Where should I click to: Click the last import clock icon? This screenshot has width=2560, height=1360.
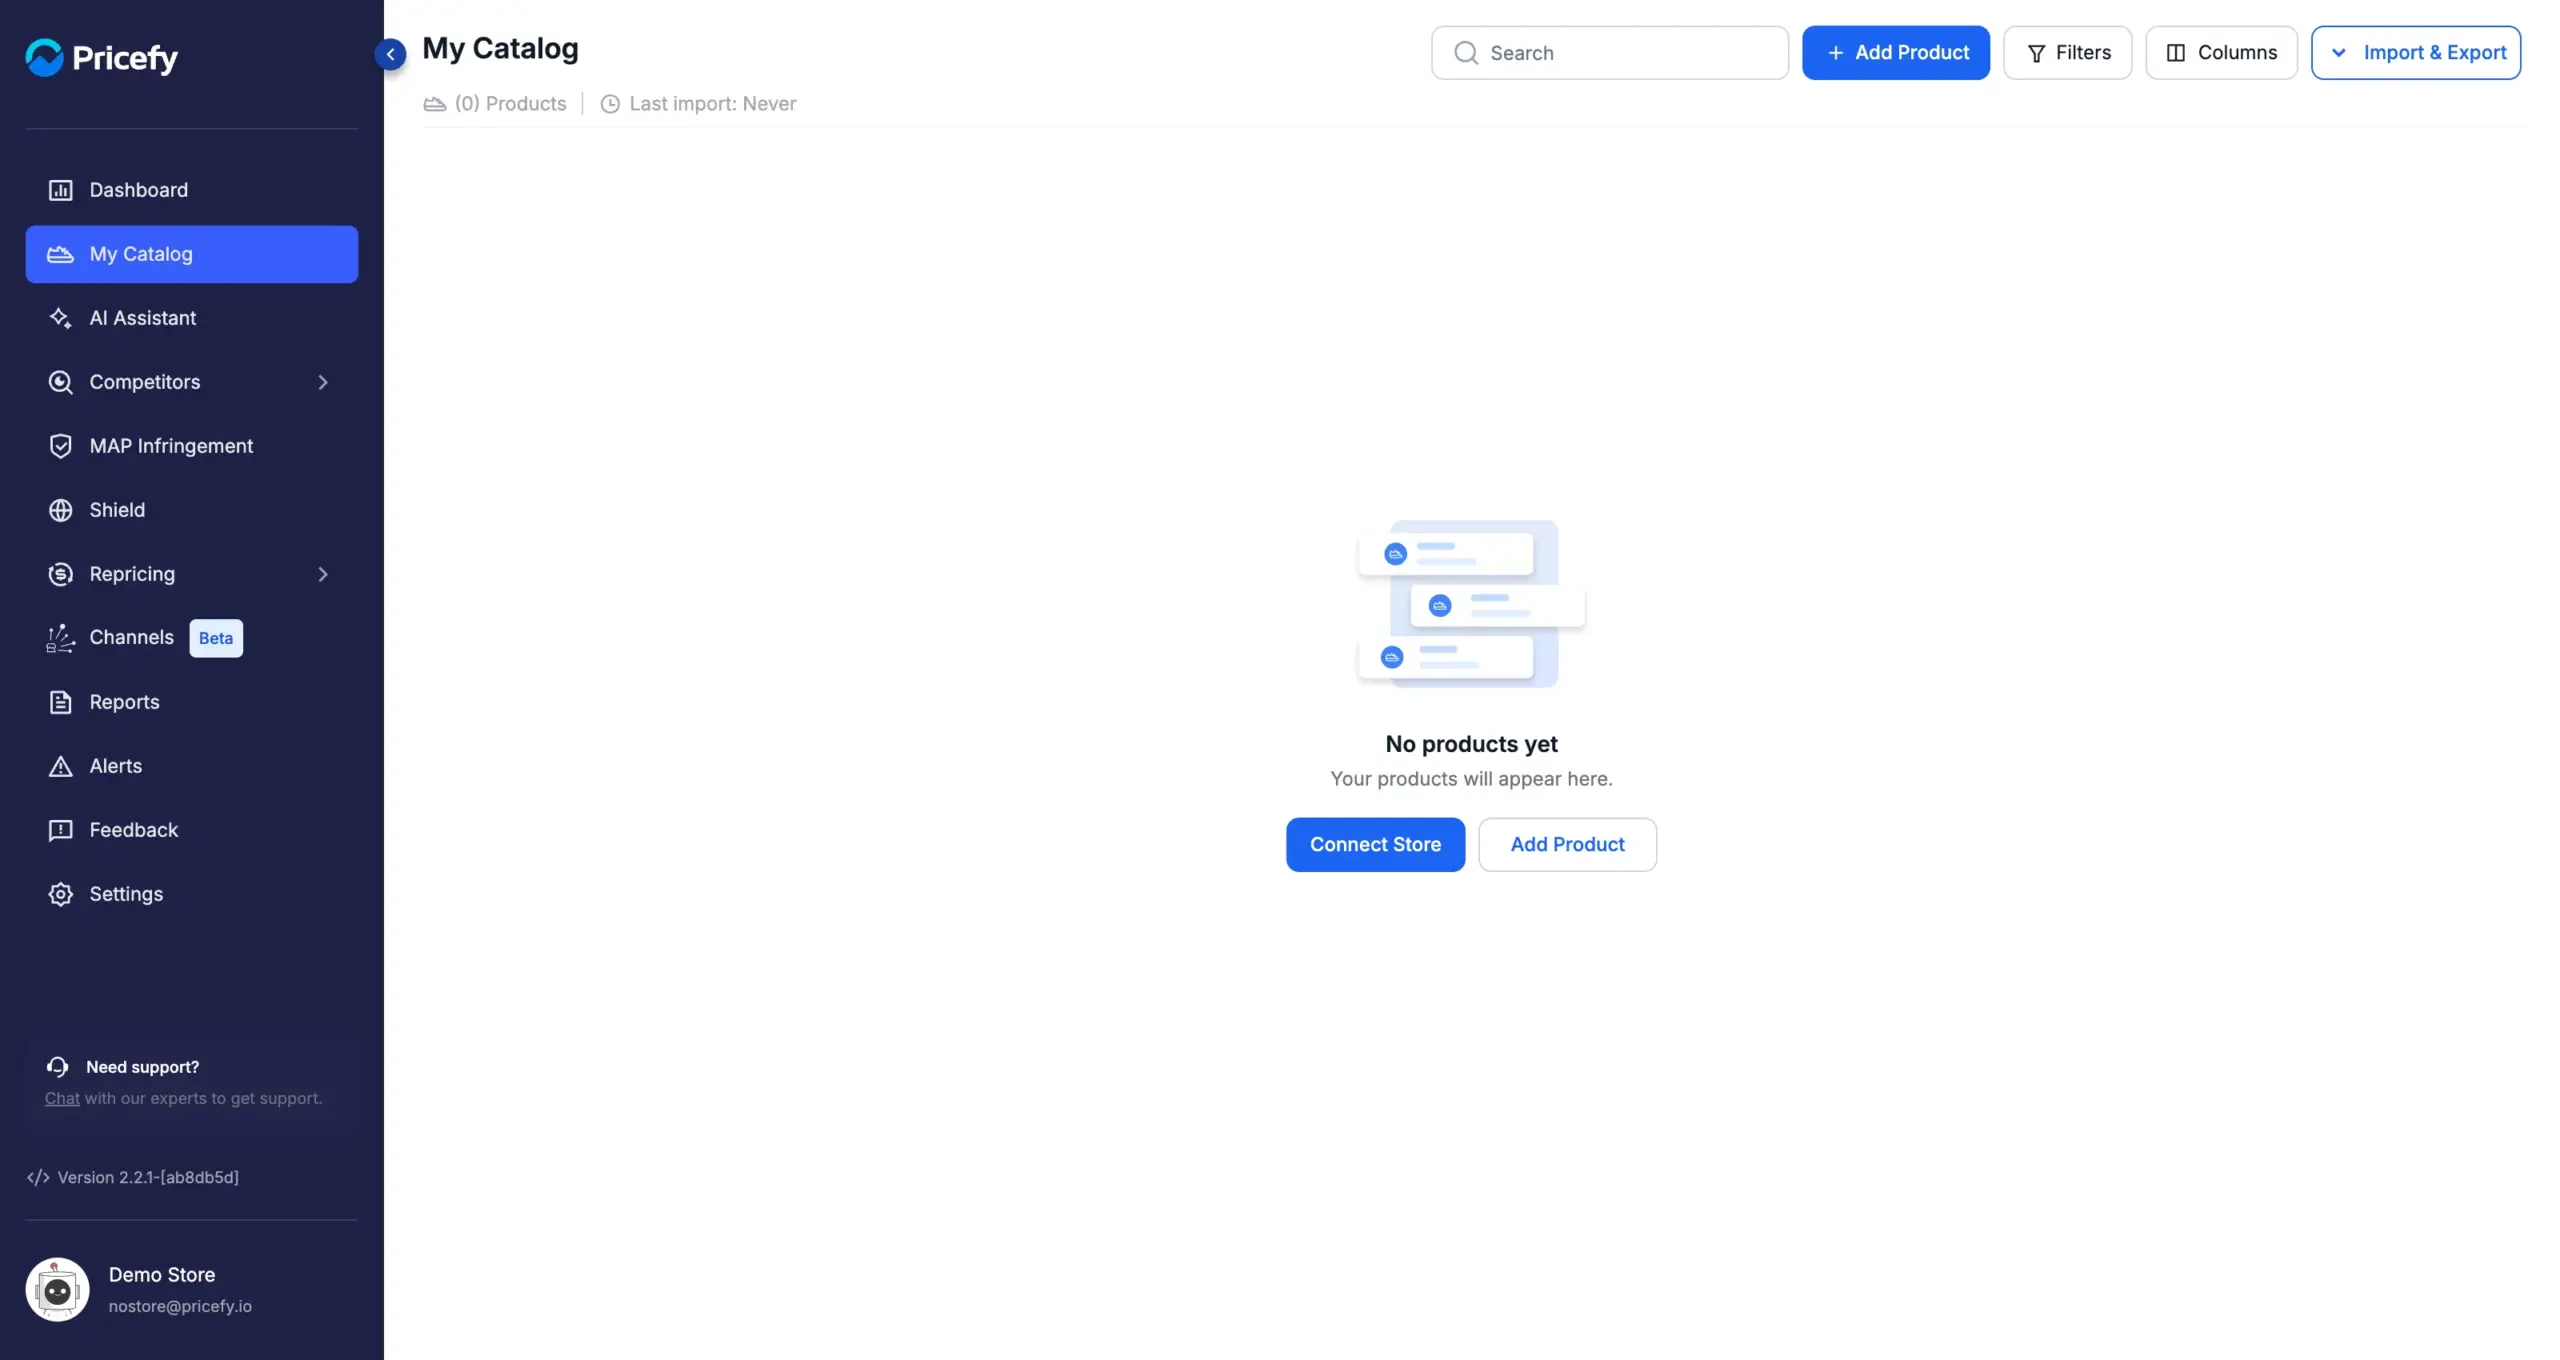click(x=610, y=104)
